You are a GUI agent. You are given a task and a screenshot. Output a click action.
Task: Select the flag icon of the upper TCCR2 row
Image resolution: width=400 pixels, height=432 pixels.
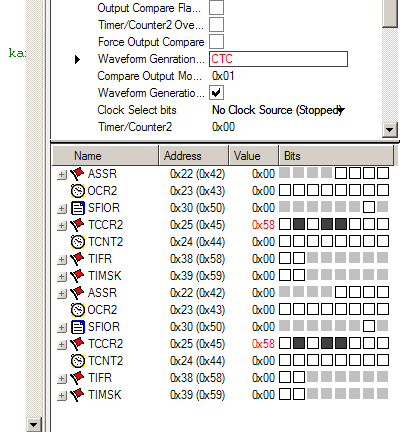[77, 225]
